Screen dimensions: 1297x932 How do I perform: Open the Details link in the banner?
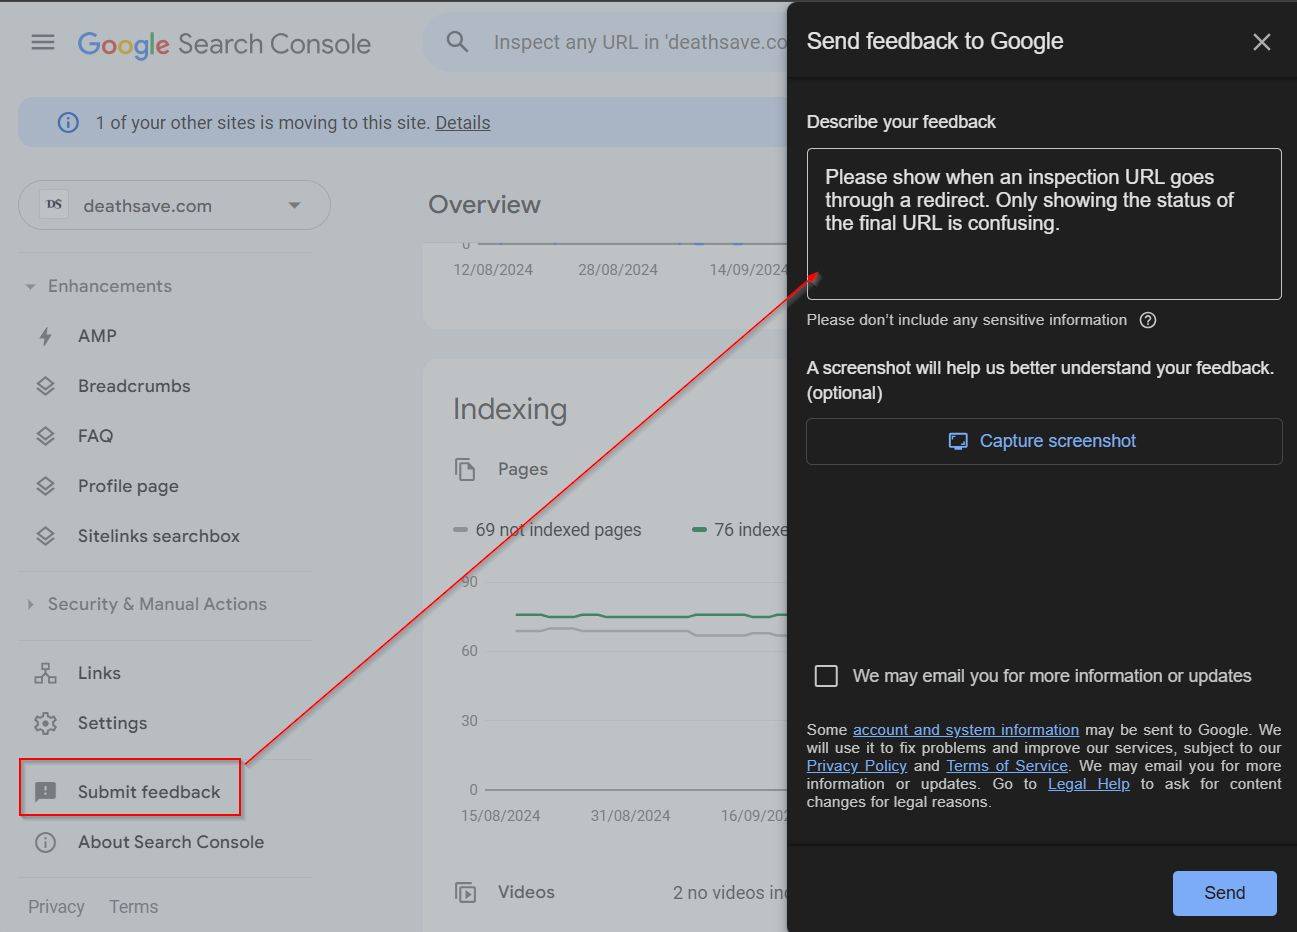tap(463, 123)
